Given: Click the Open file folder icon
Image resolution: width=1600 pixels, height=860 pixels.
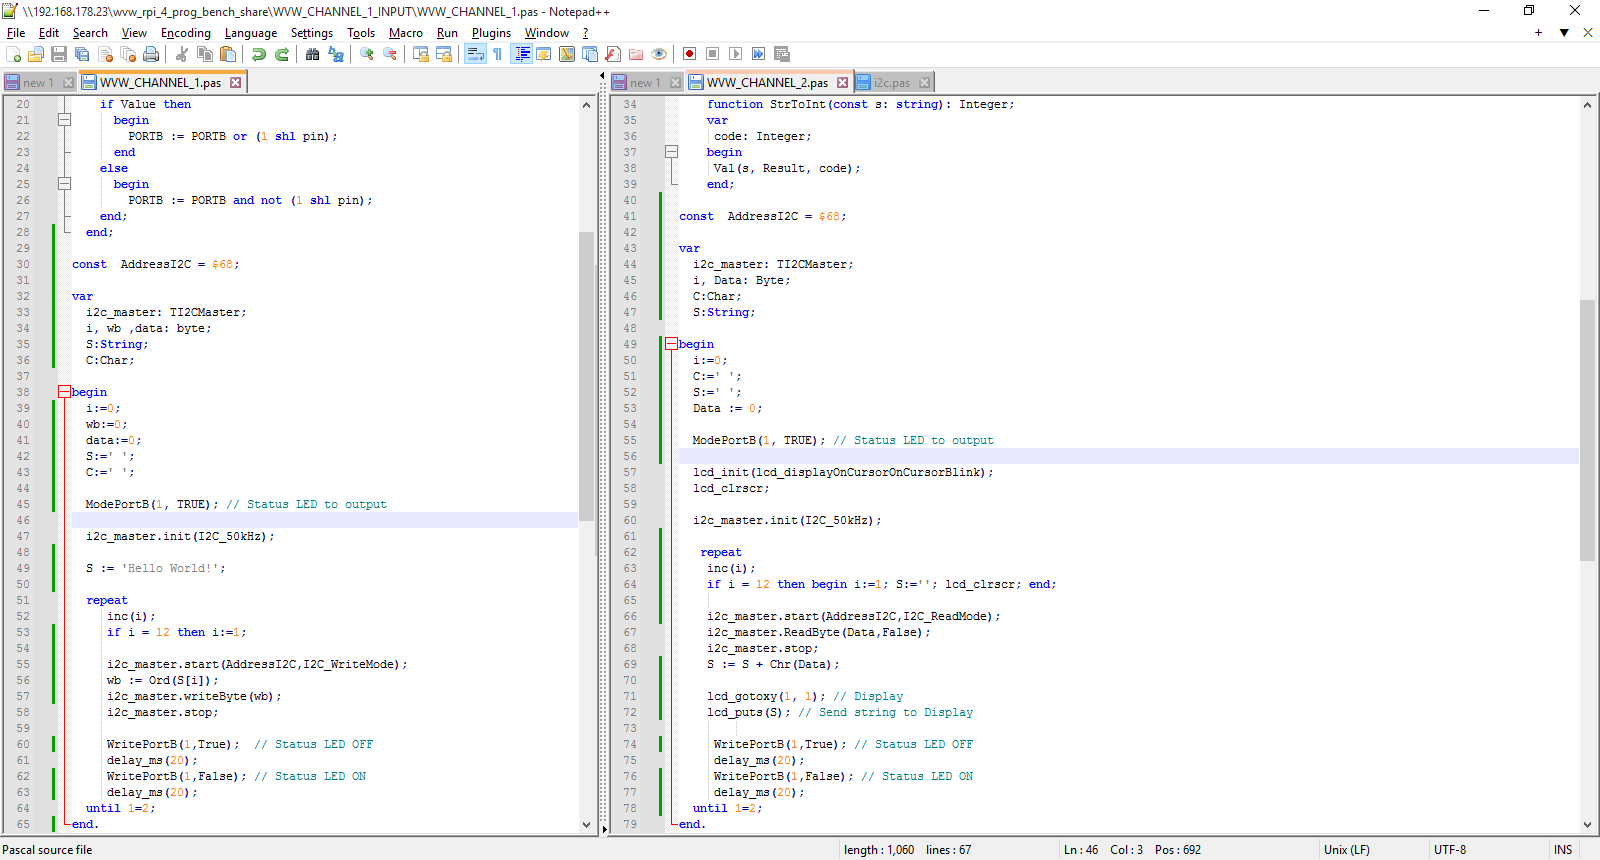Looking at the screenshot, I should [37, 54].
